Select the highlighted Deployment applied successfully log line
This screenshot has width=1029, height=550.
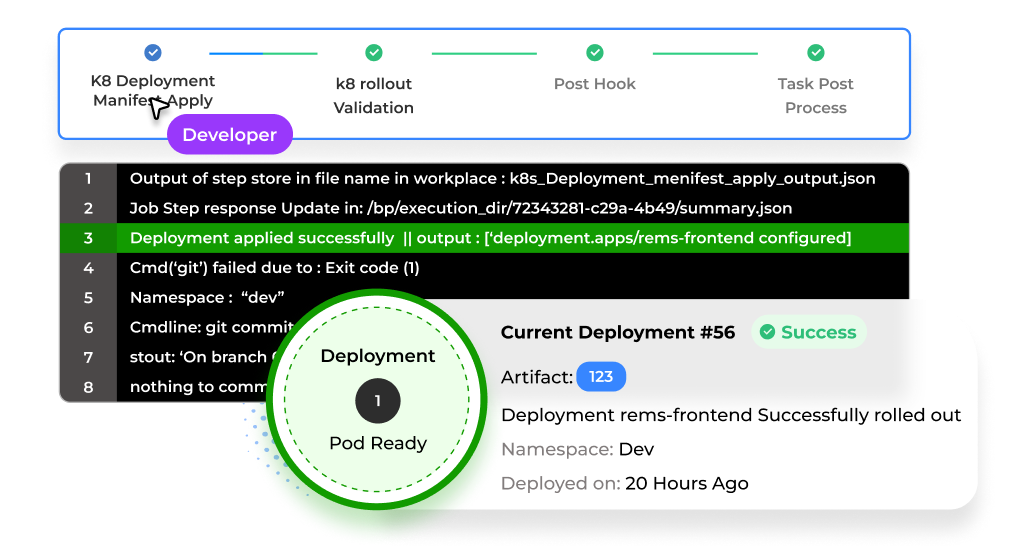[x=490, y=238]
